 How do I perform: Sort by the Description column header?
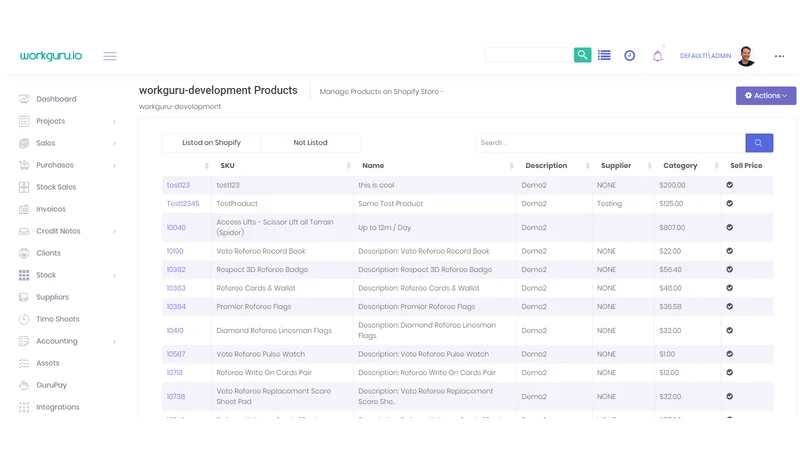(546, 165)
